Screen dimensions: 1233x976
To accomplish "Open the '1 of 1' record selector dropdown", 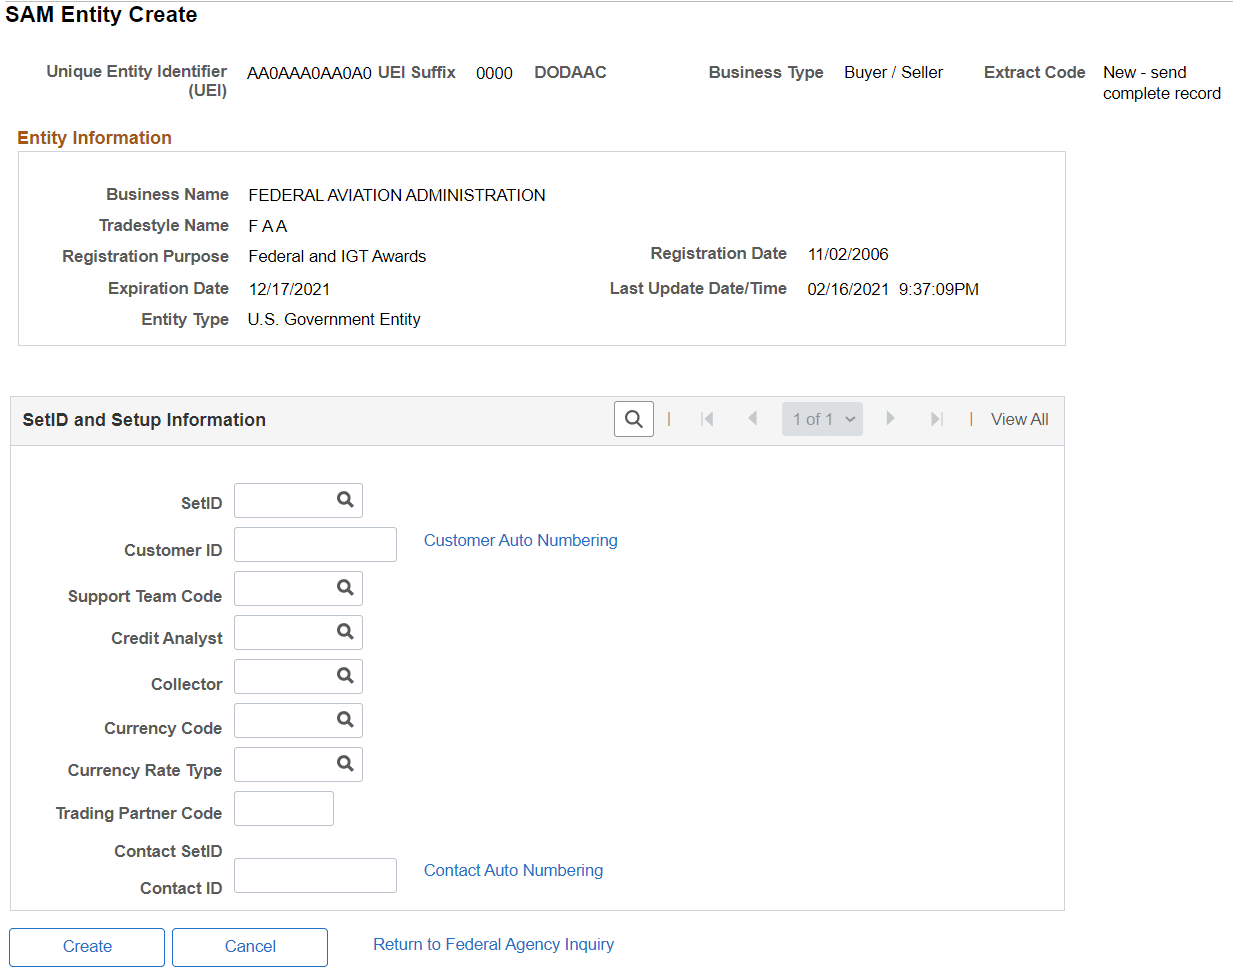I will click(x=822, y=418).
